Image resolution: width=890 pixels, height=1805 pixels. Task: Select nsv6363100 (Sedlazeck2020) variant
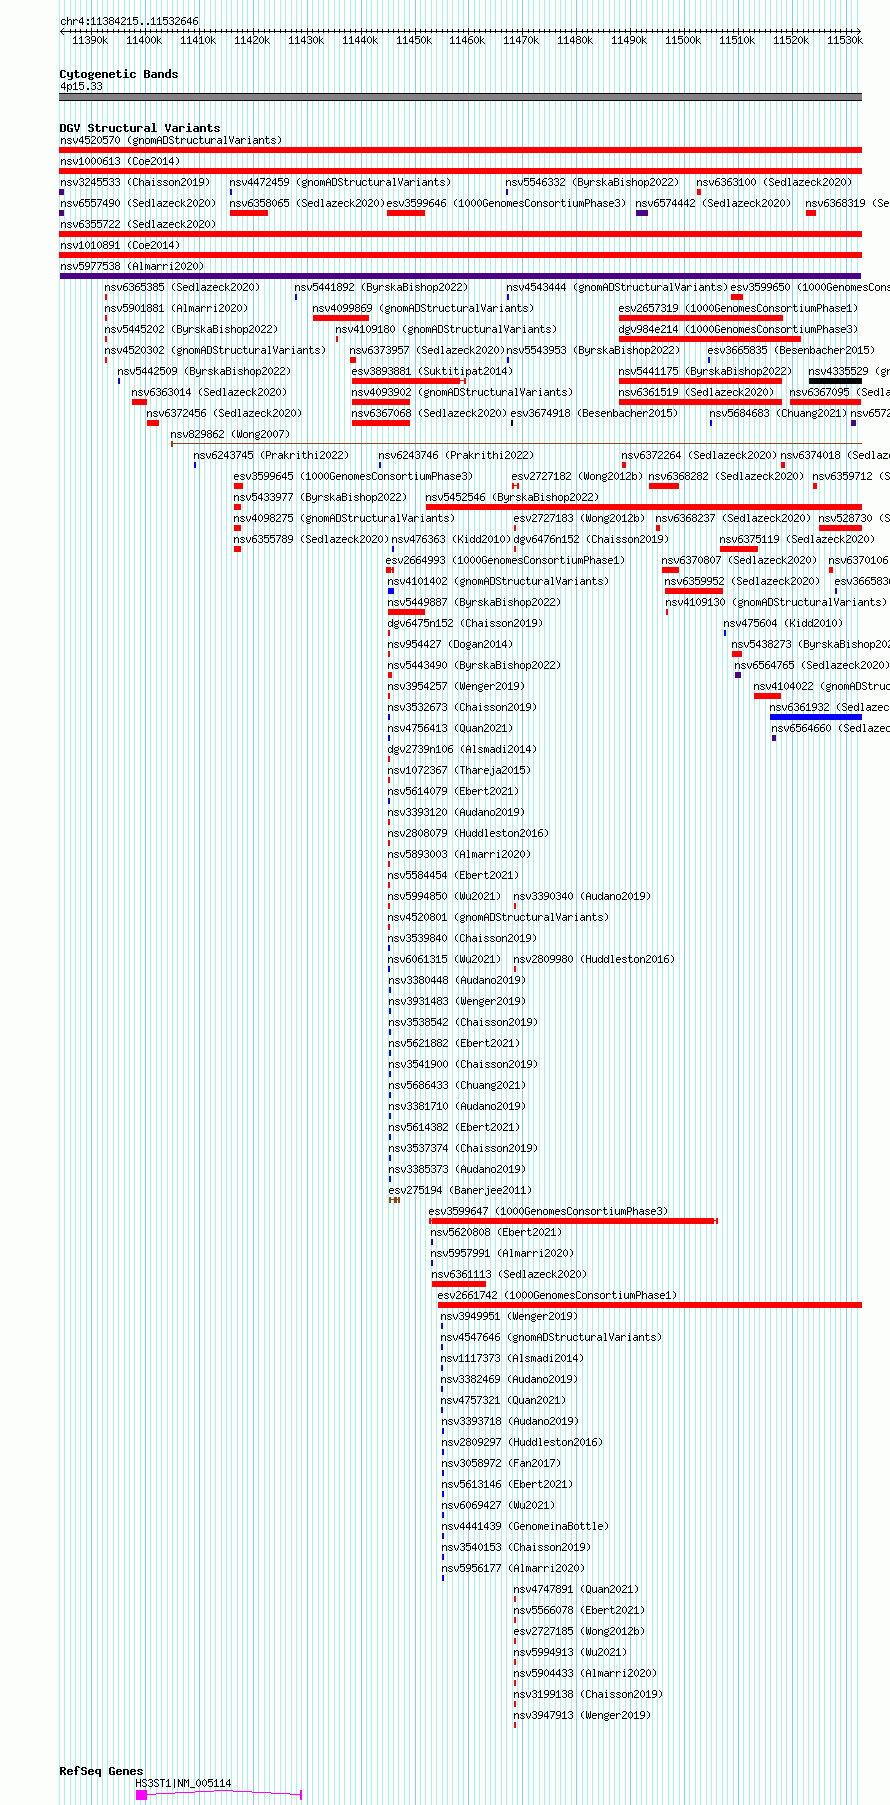tap(774, 182)
